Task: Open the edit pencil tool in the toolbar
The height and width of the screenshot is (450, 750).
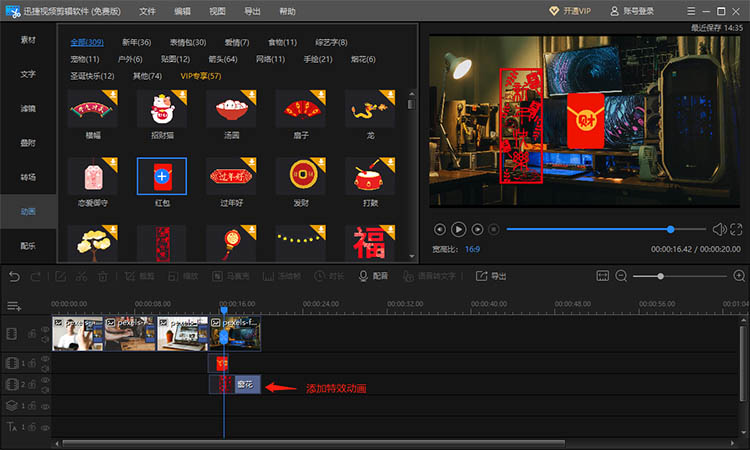Action: click(61, 276)
